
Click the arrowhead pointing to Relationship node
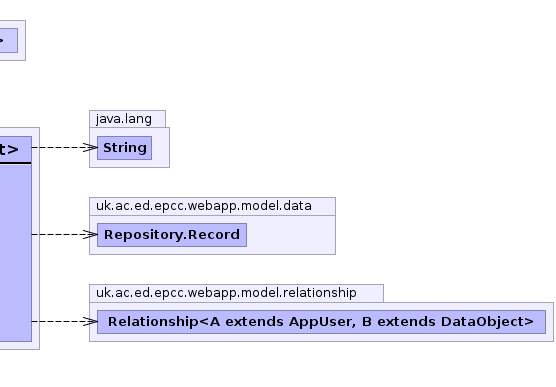(90, 321)
